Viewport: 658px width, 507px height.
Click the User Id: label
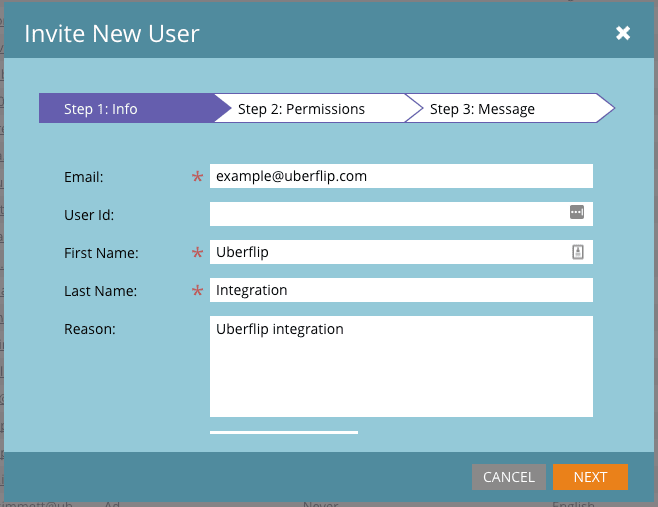(89, 215)
